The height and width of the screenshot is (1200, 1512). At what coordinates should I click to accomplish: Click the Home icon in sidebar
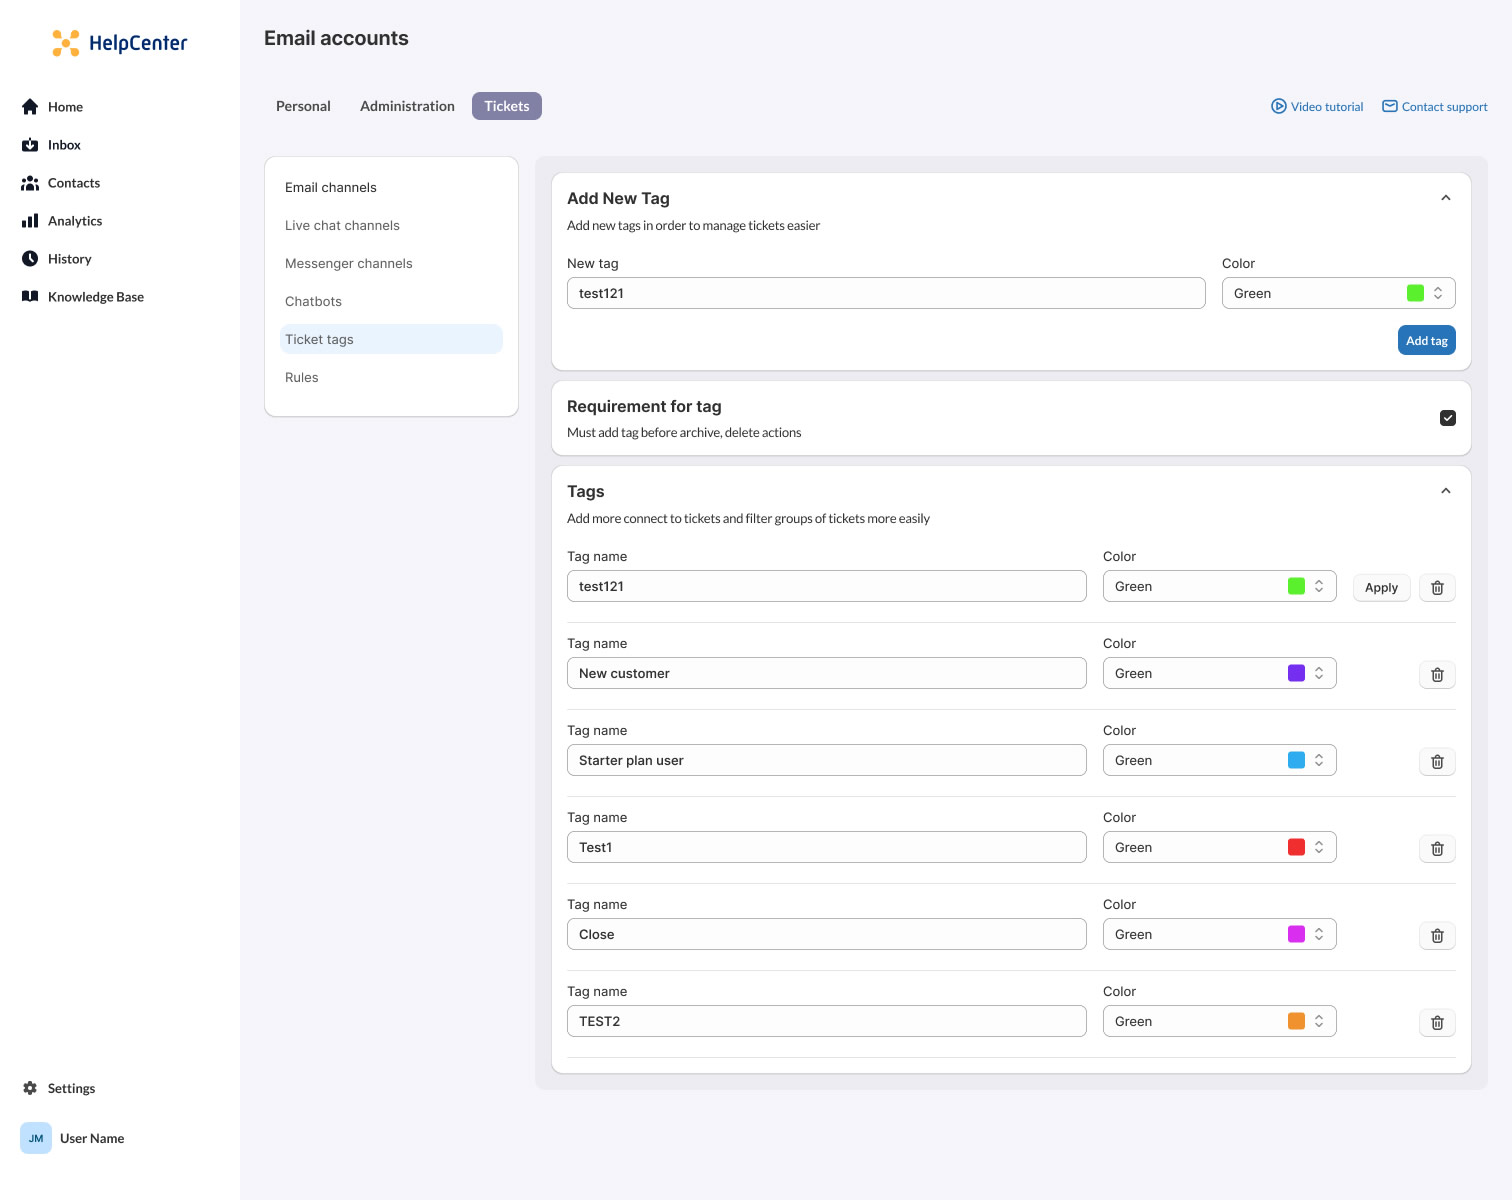point(30,107)
